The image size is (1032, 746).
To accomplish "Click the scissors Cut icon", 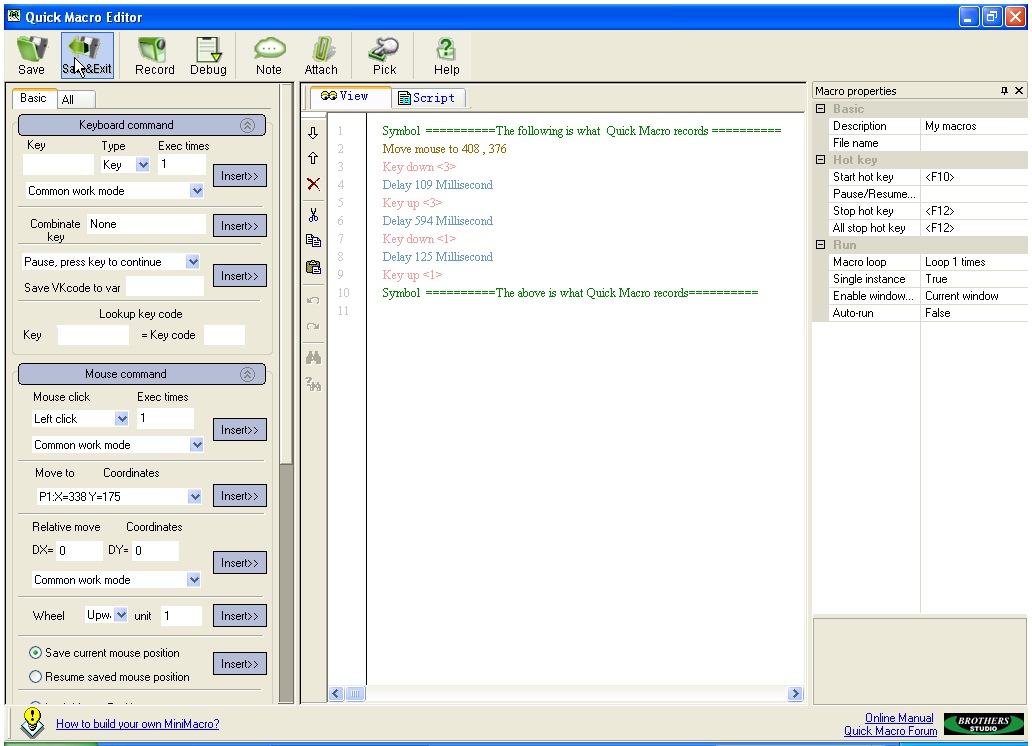I will (313, 215).
